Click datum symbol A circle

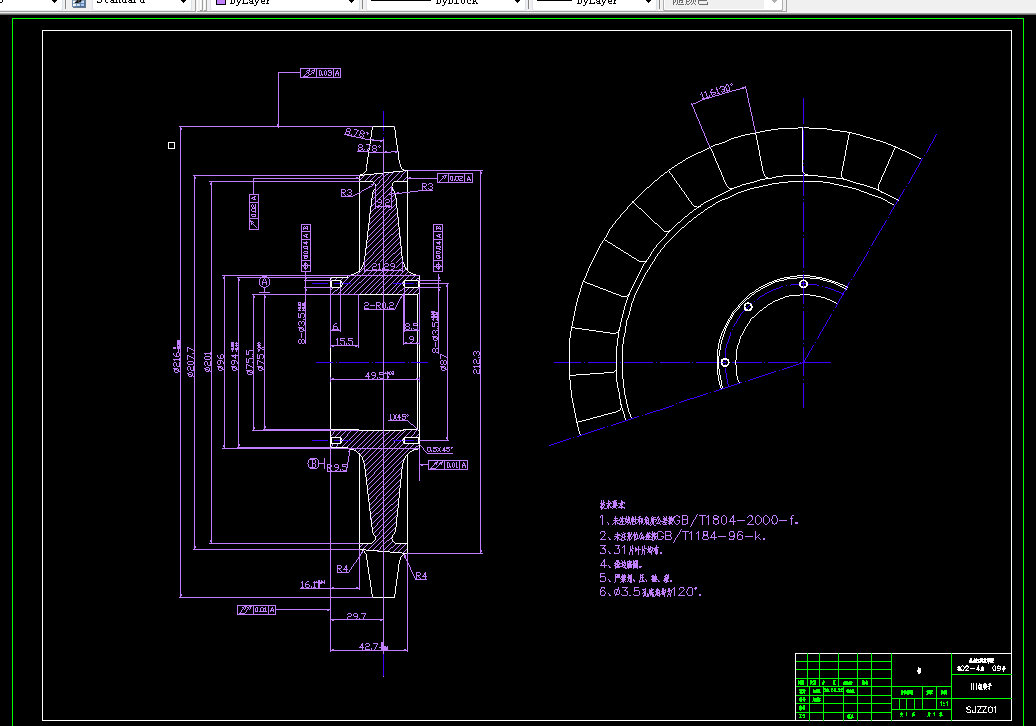(x=264, y=281)
